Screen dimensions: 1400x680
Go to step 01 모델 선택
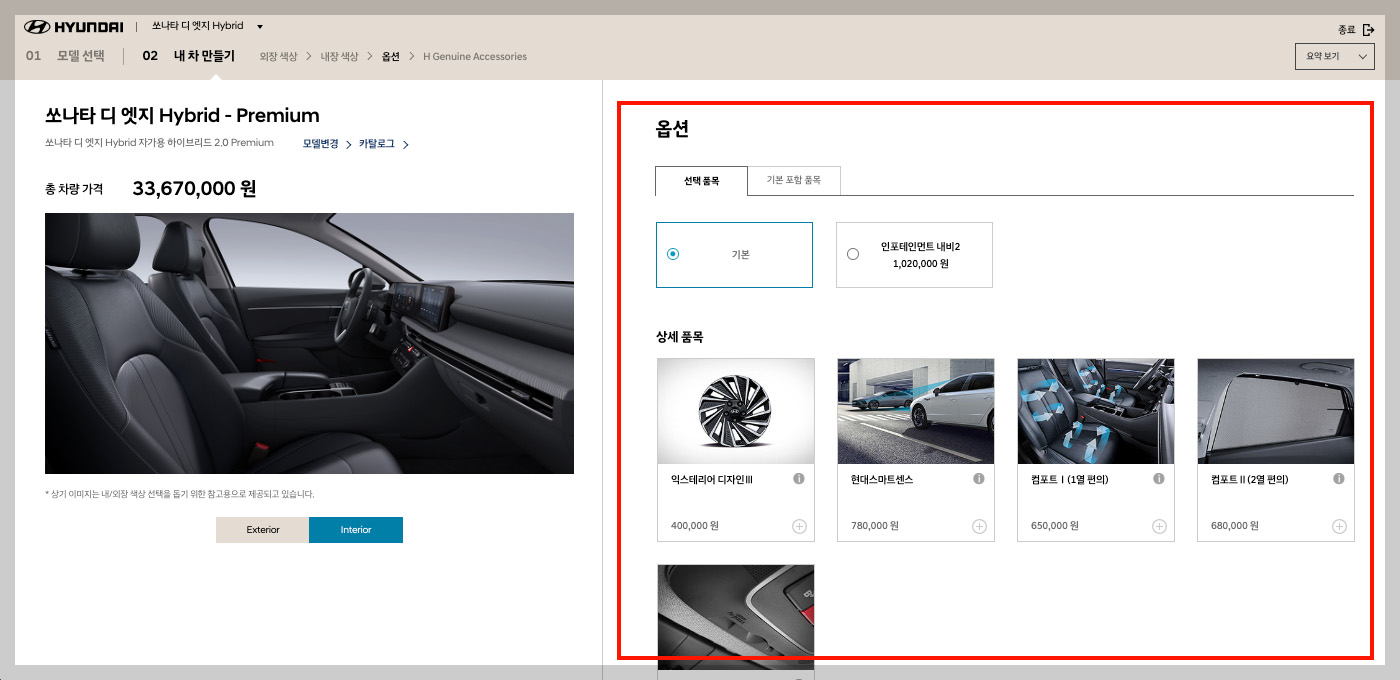click(65, 56)
